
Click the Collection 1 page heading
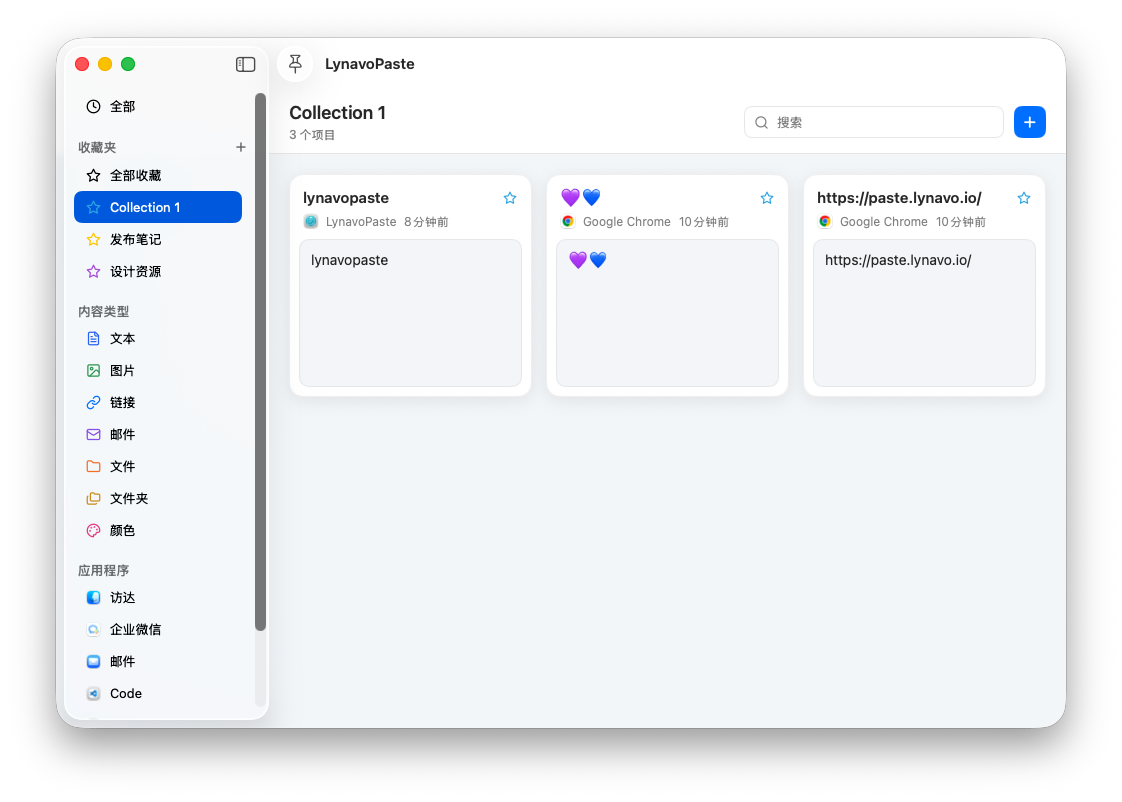(x=338, y=113)
